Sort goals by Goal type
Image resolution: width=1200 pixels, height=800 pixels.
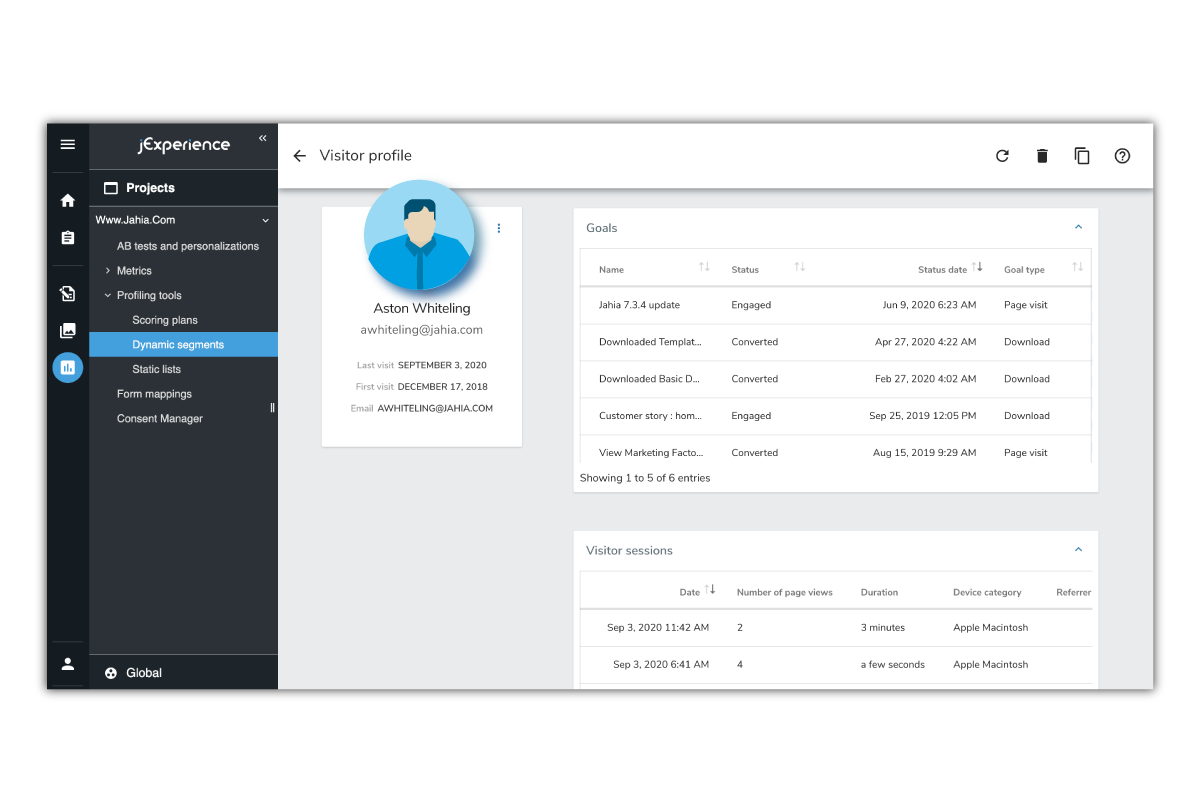pos(1077,267)
